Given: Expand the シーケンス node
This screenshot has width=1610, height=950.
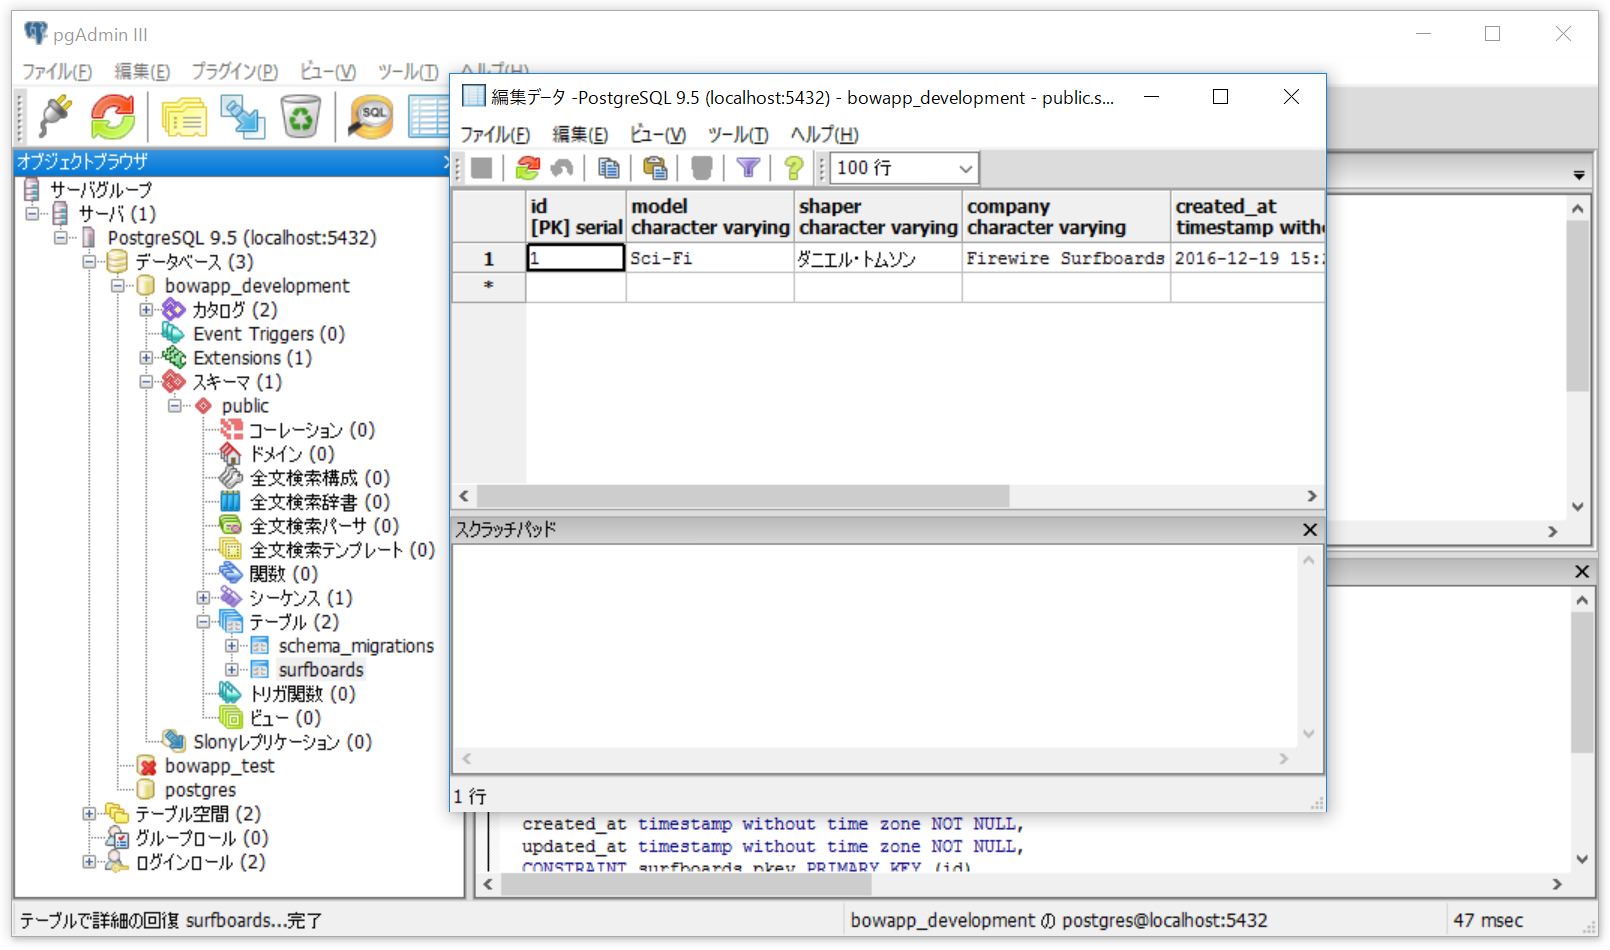Looking at the screenshot, I should [204, 597].
